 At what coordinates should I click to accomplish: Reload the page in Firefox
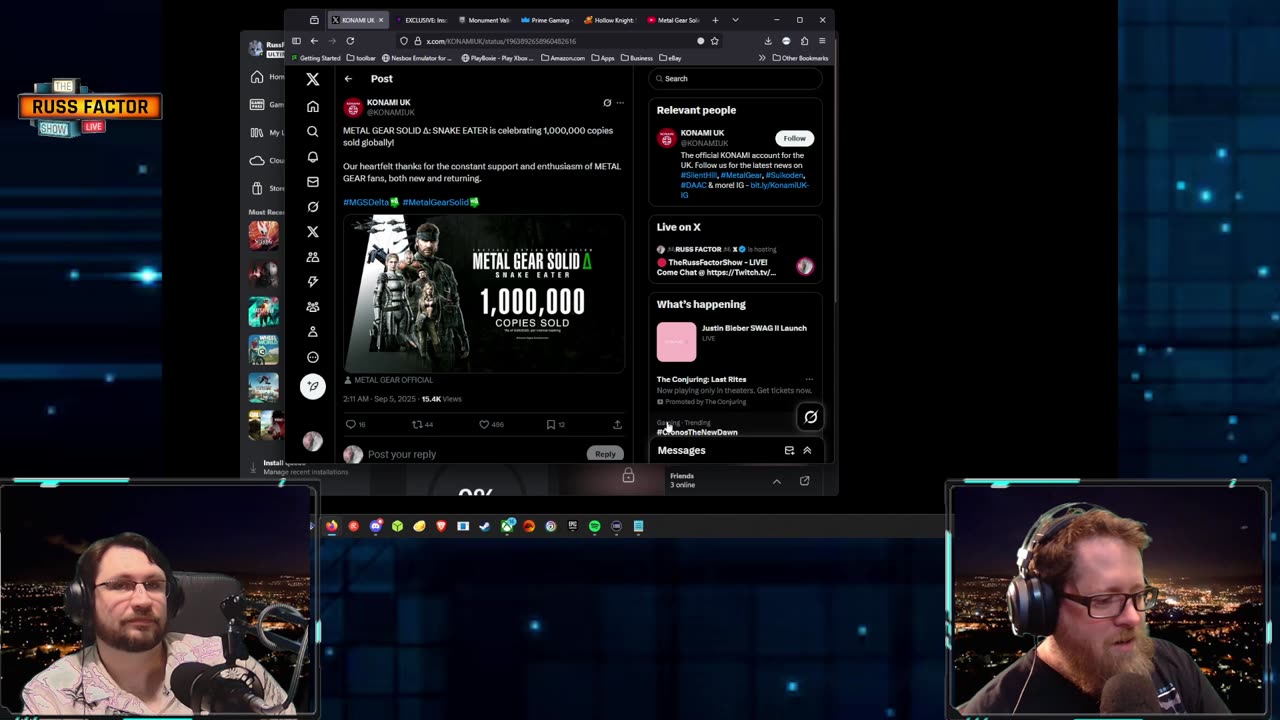click(350, 41)
